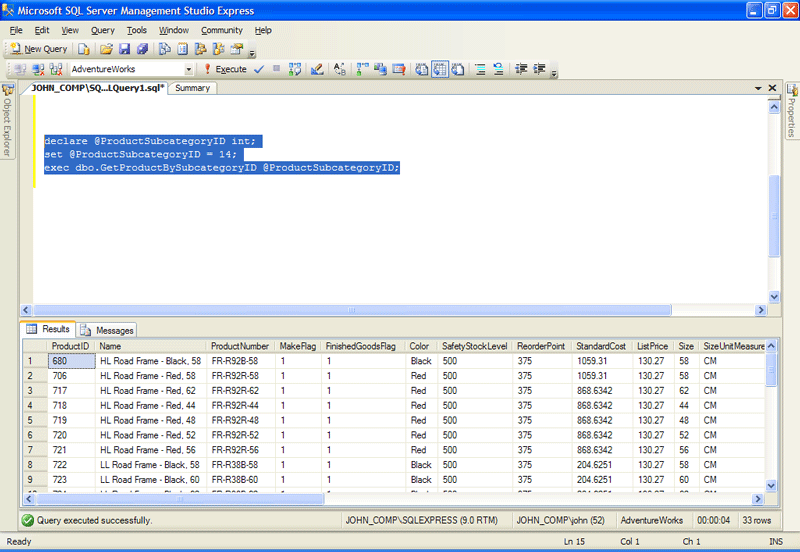
Task: Save the query with the floppy disk icon
Action: [x=124, y=49]
